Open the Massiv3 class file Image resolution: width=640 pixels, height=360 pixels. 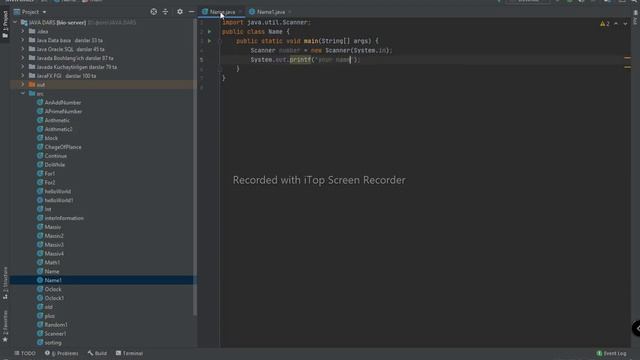(54, 245)
